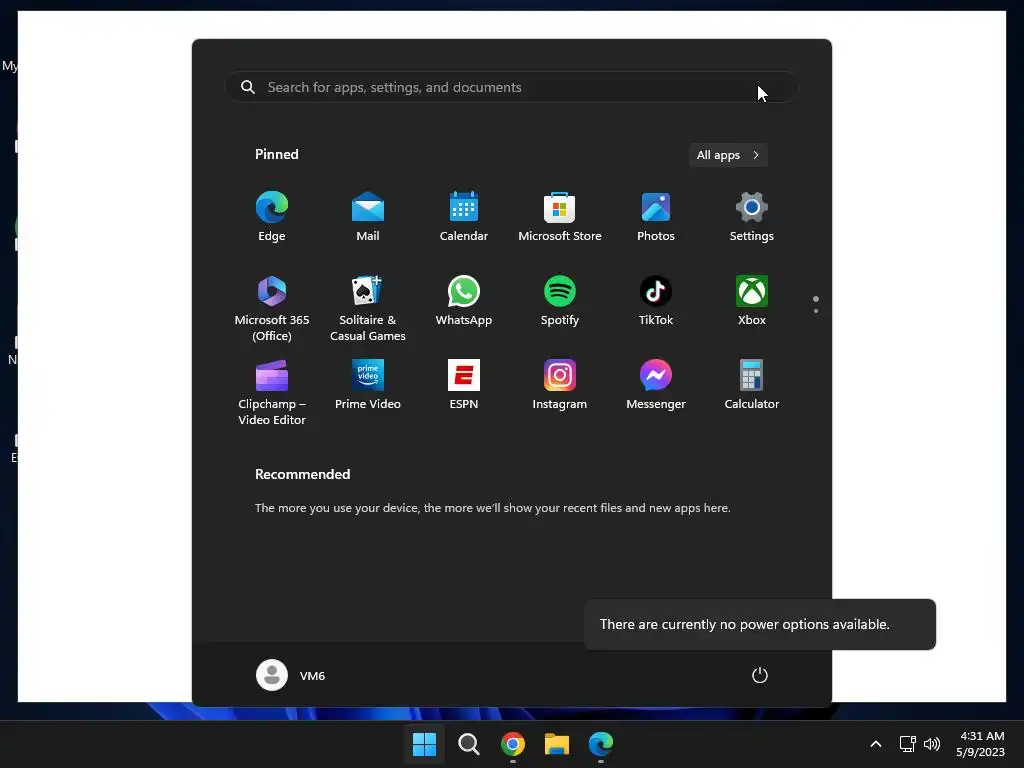Open the Messenger app
Screen dimensions: 1024x768
click(656, 385)
